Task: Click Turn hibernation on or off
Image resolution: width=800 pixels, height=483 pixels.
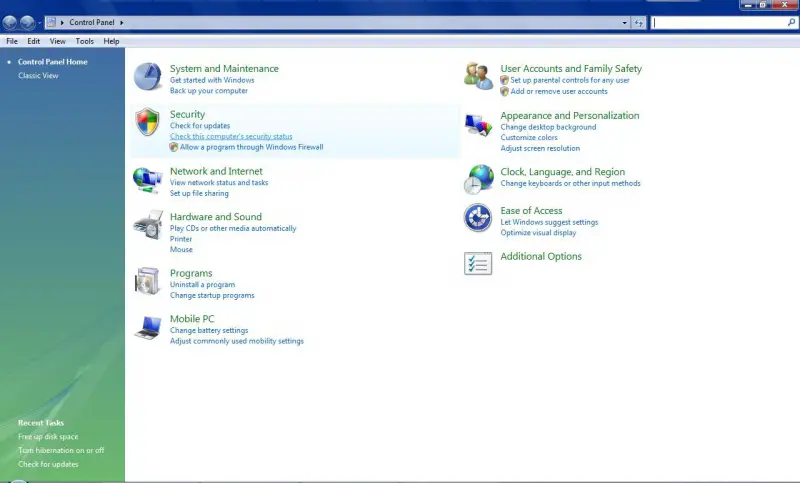Action: point(61,450)
